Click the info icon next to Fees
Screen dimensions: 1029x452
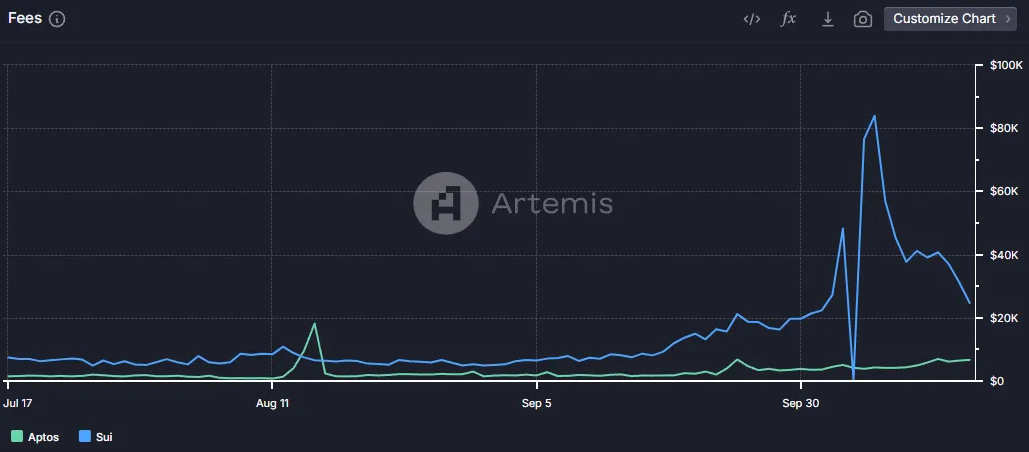coord(57,19)
